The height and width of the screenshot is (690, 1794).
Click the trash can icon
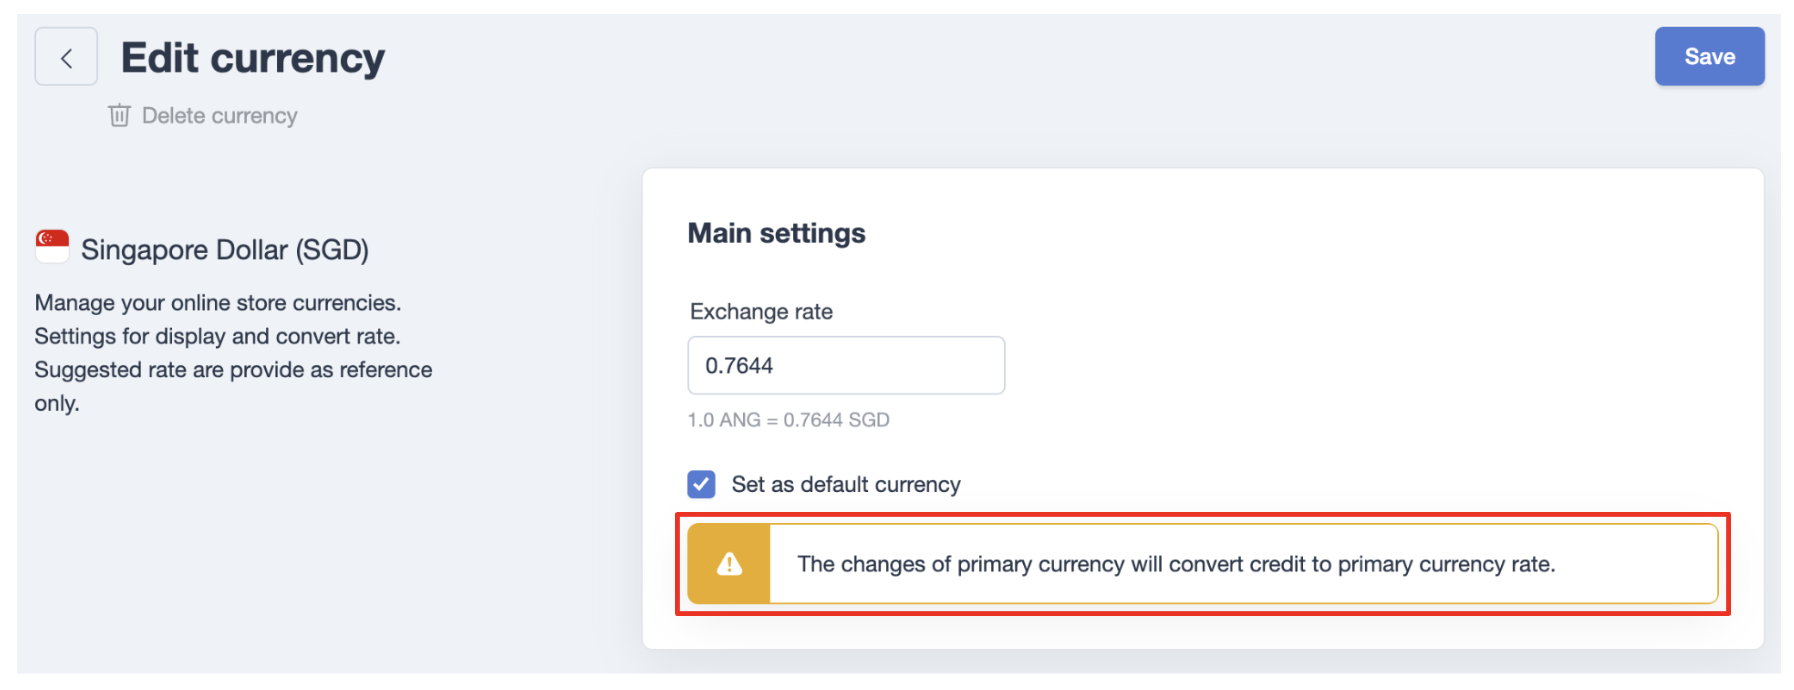point(119,116)
